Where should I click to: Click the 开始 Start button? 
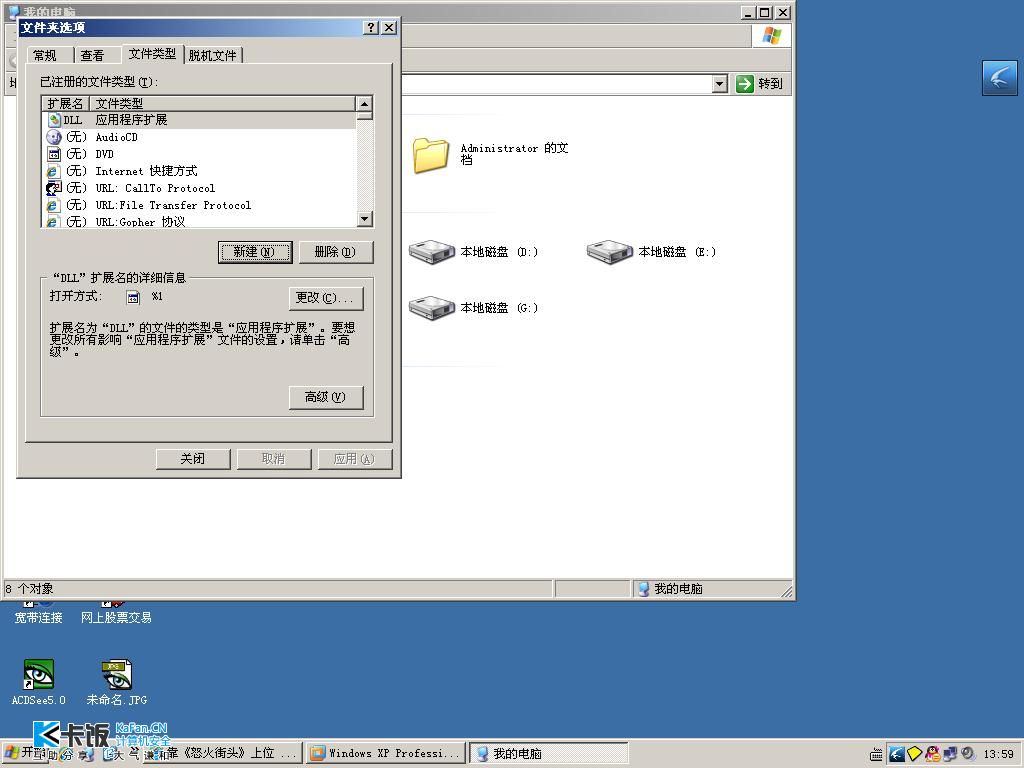(x=26, y=754)
